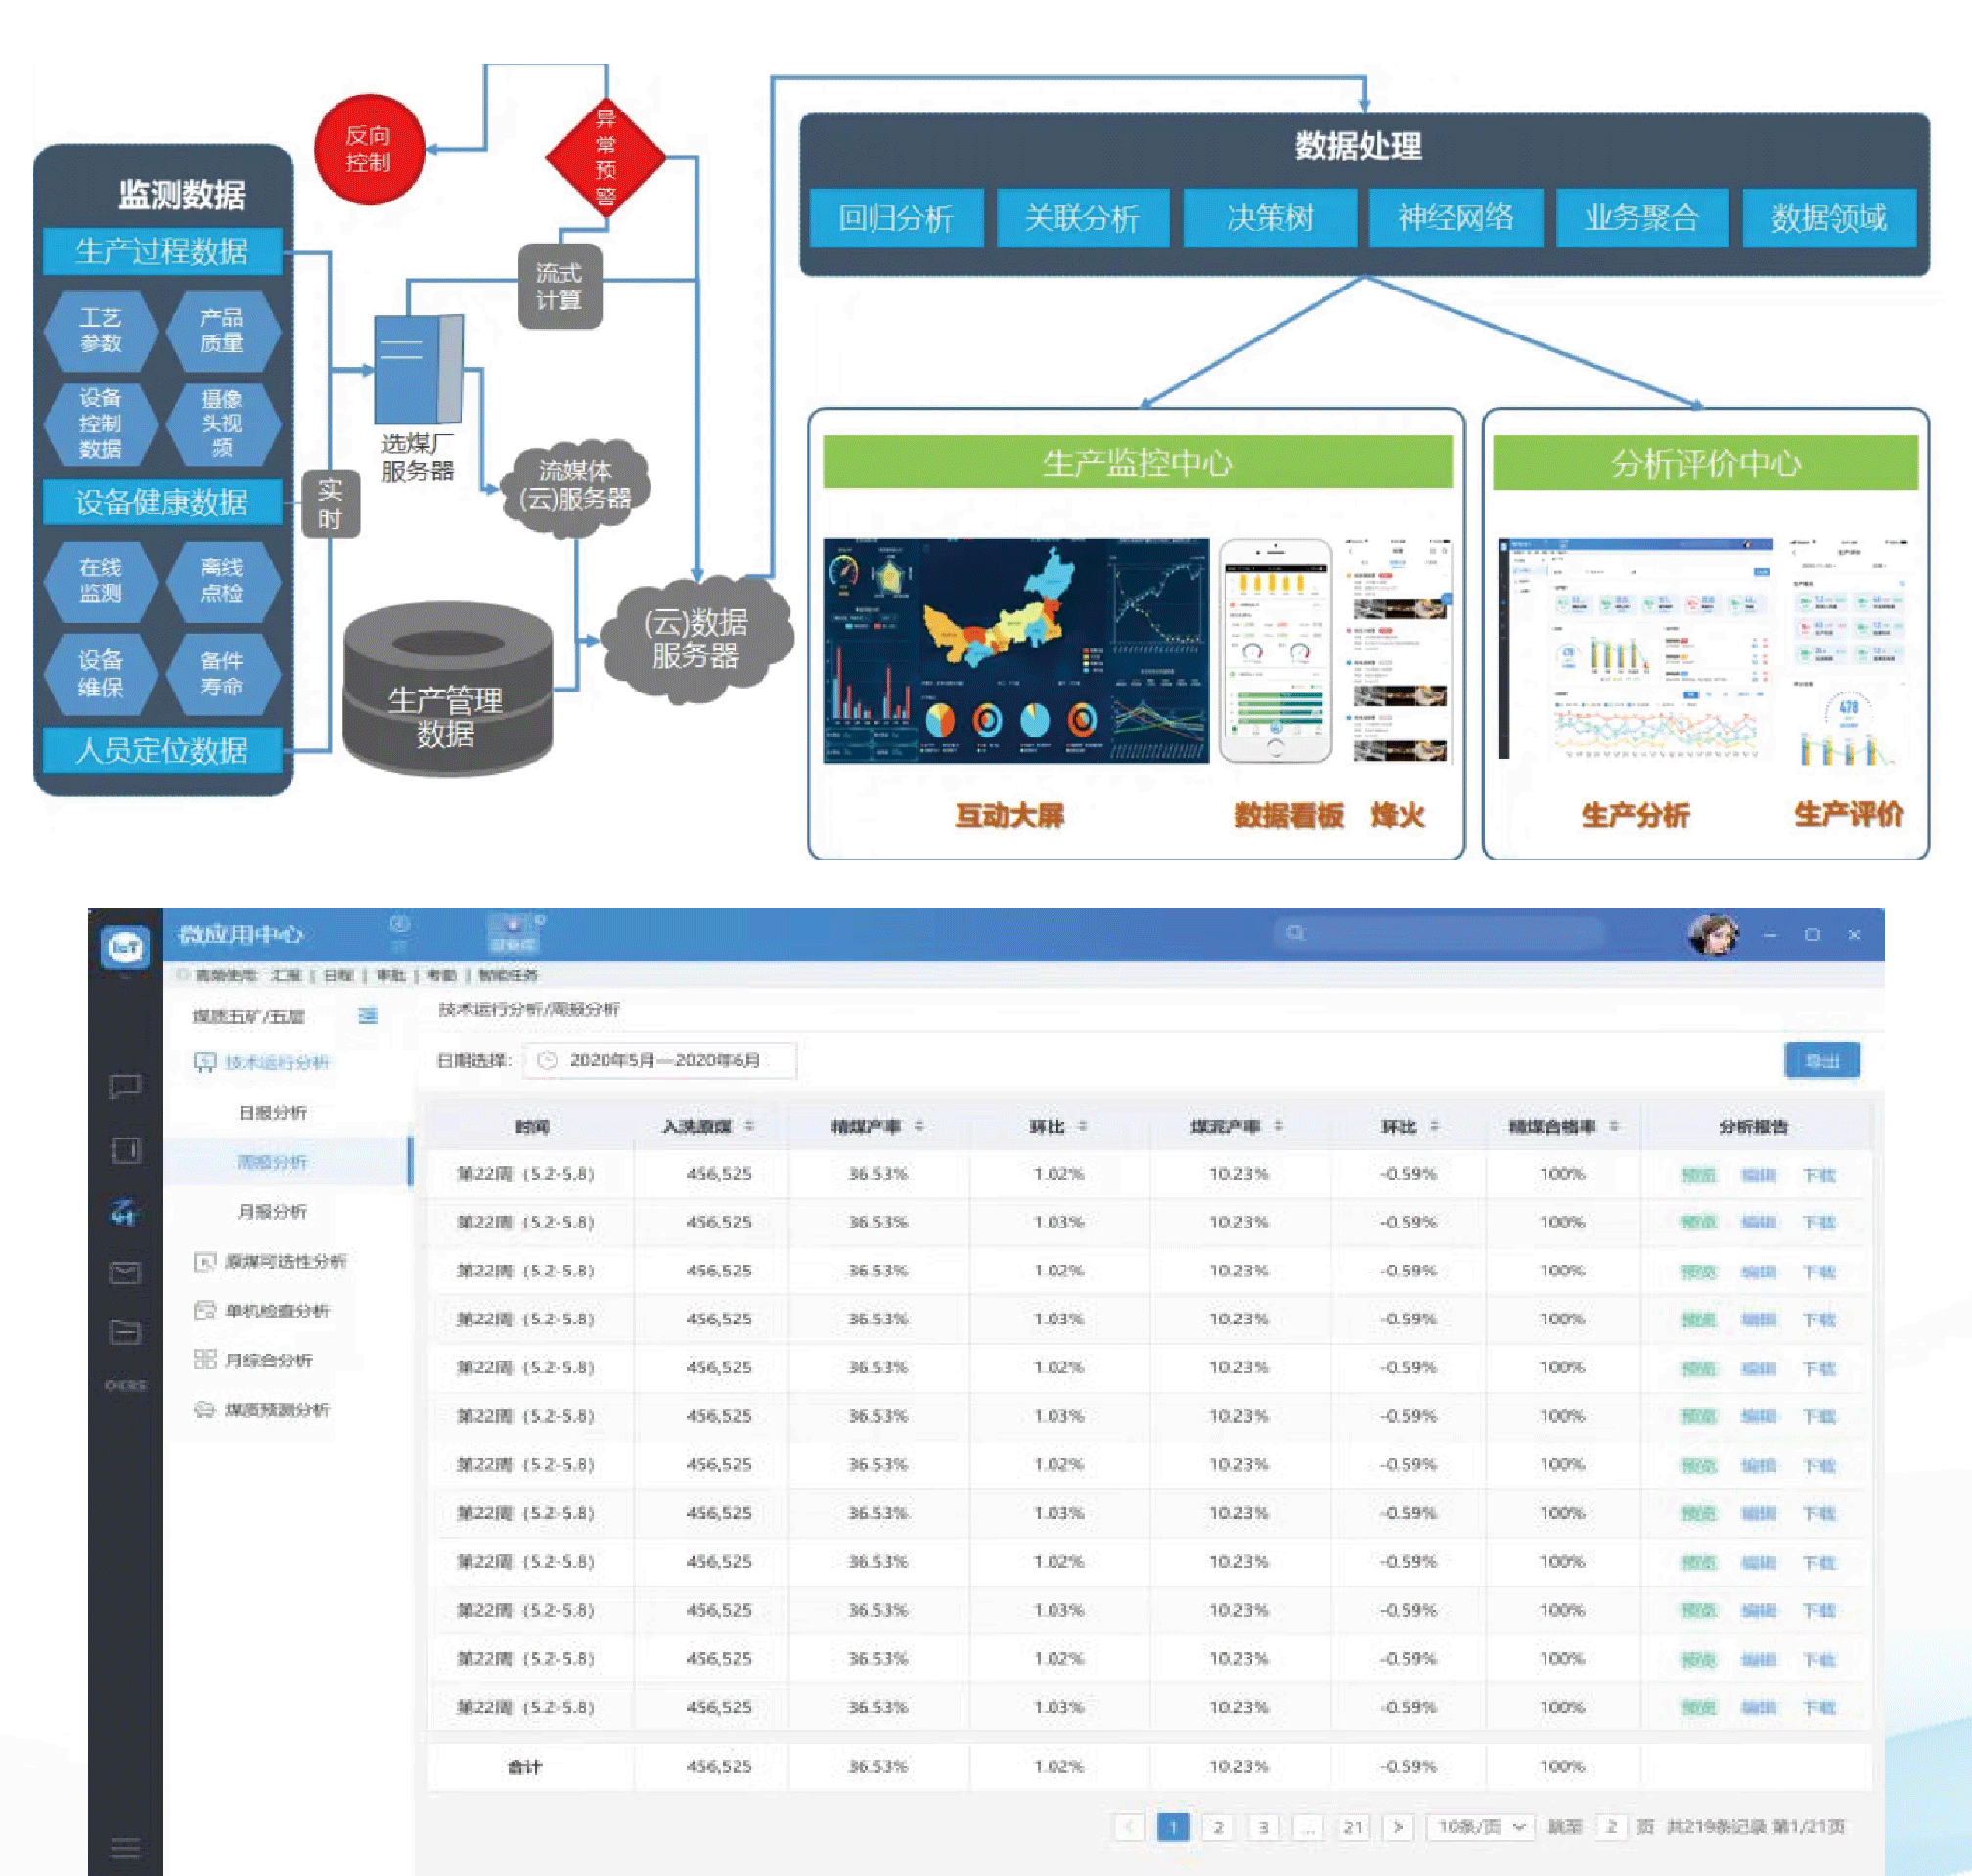This screenshot has height=1876, width=1972.
Task: Click the 原煤可选性分析 menu icon
Action: click(x=204, y=1261)
